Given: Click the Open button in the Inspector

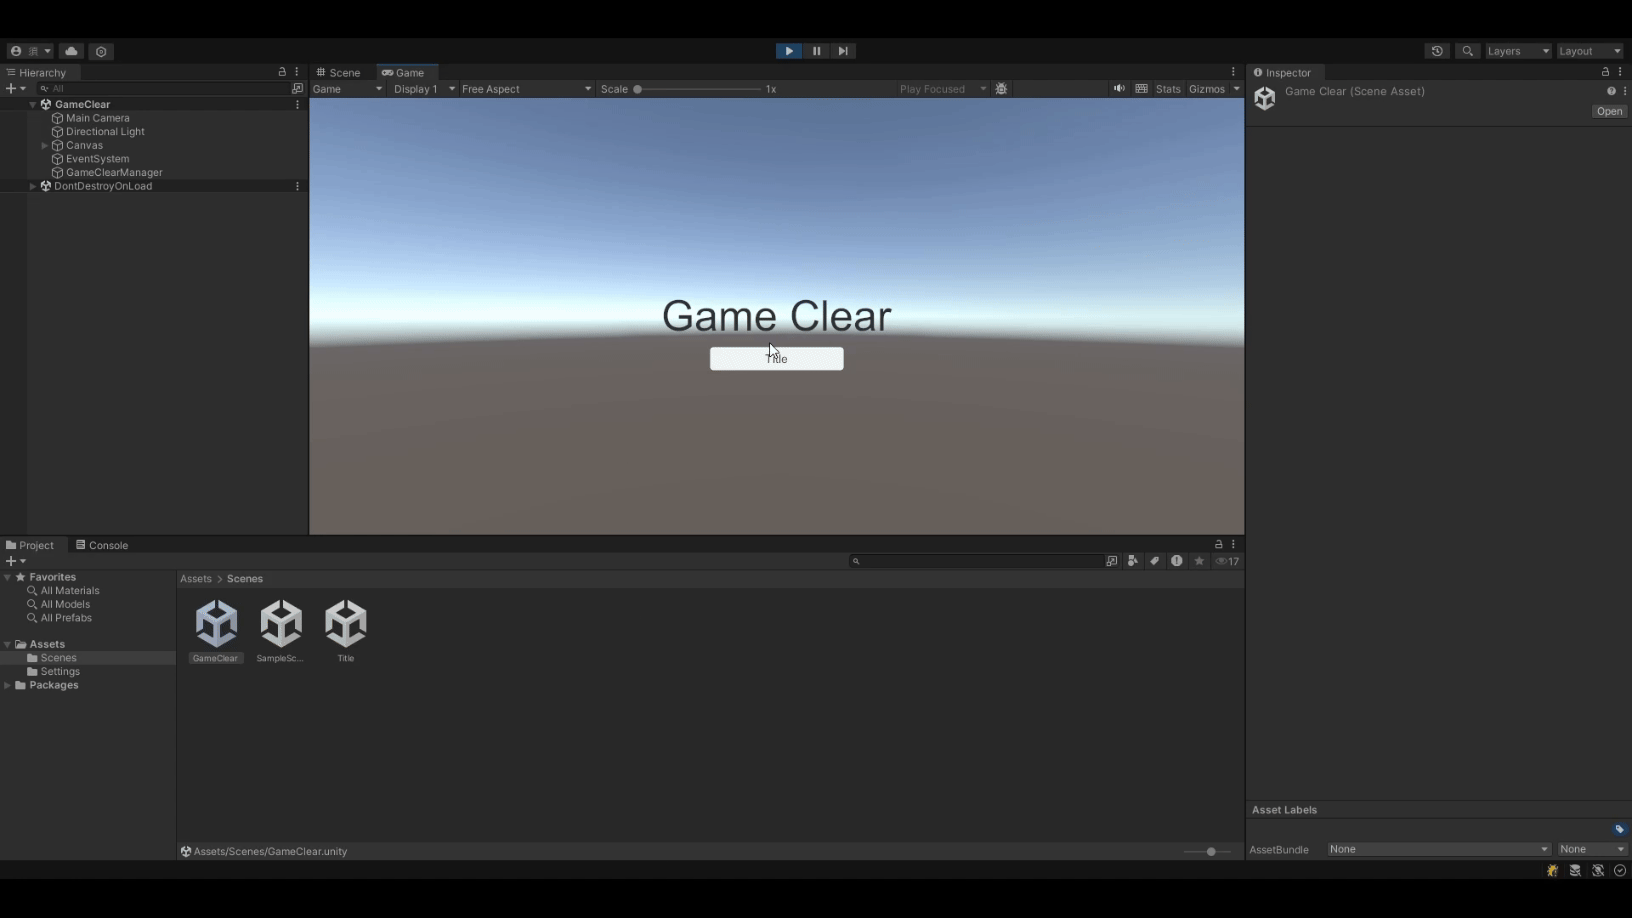Looking at the screenshot, I should 1608,111.
